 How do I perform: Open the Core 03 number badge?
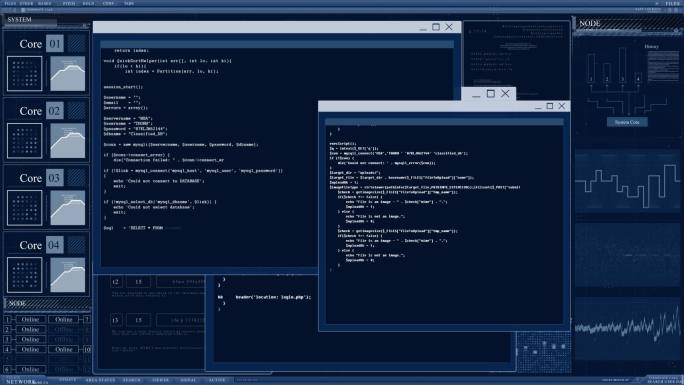[55, 178]
